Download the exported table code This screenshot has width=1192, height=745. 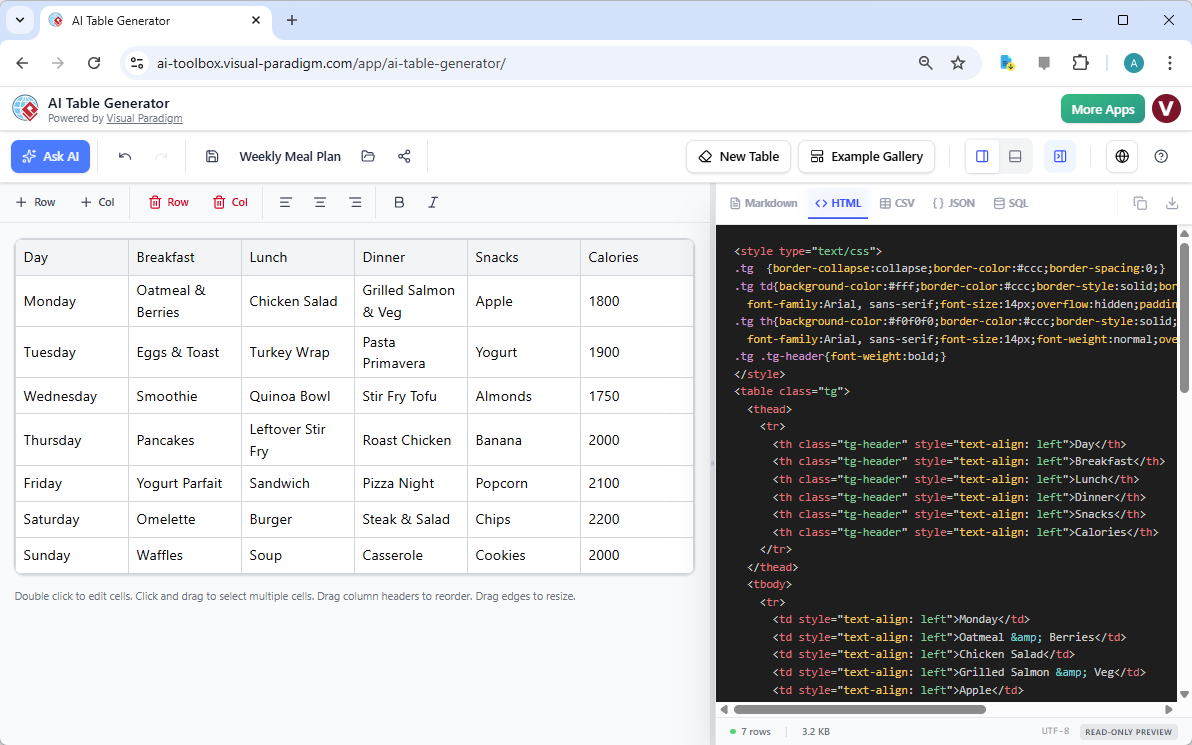1171,202
